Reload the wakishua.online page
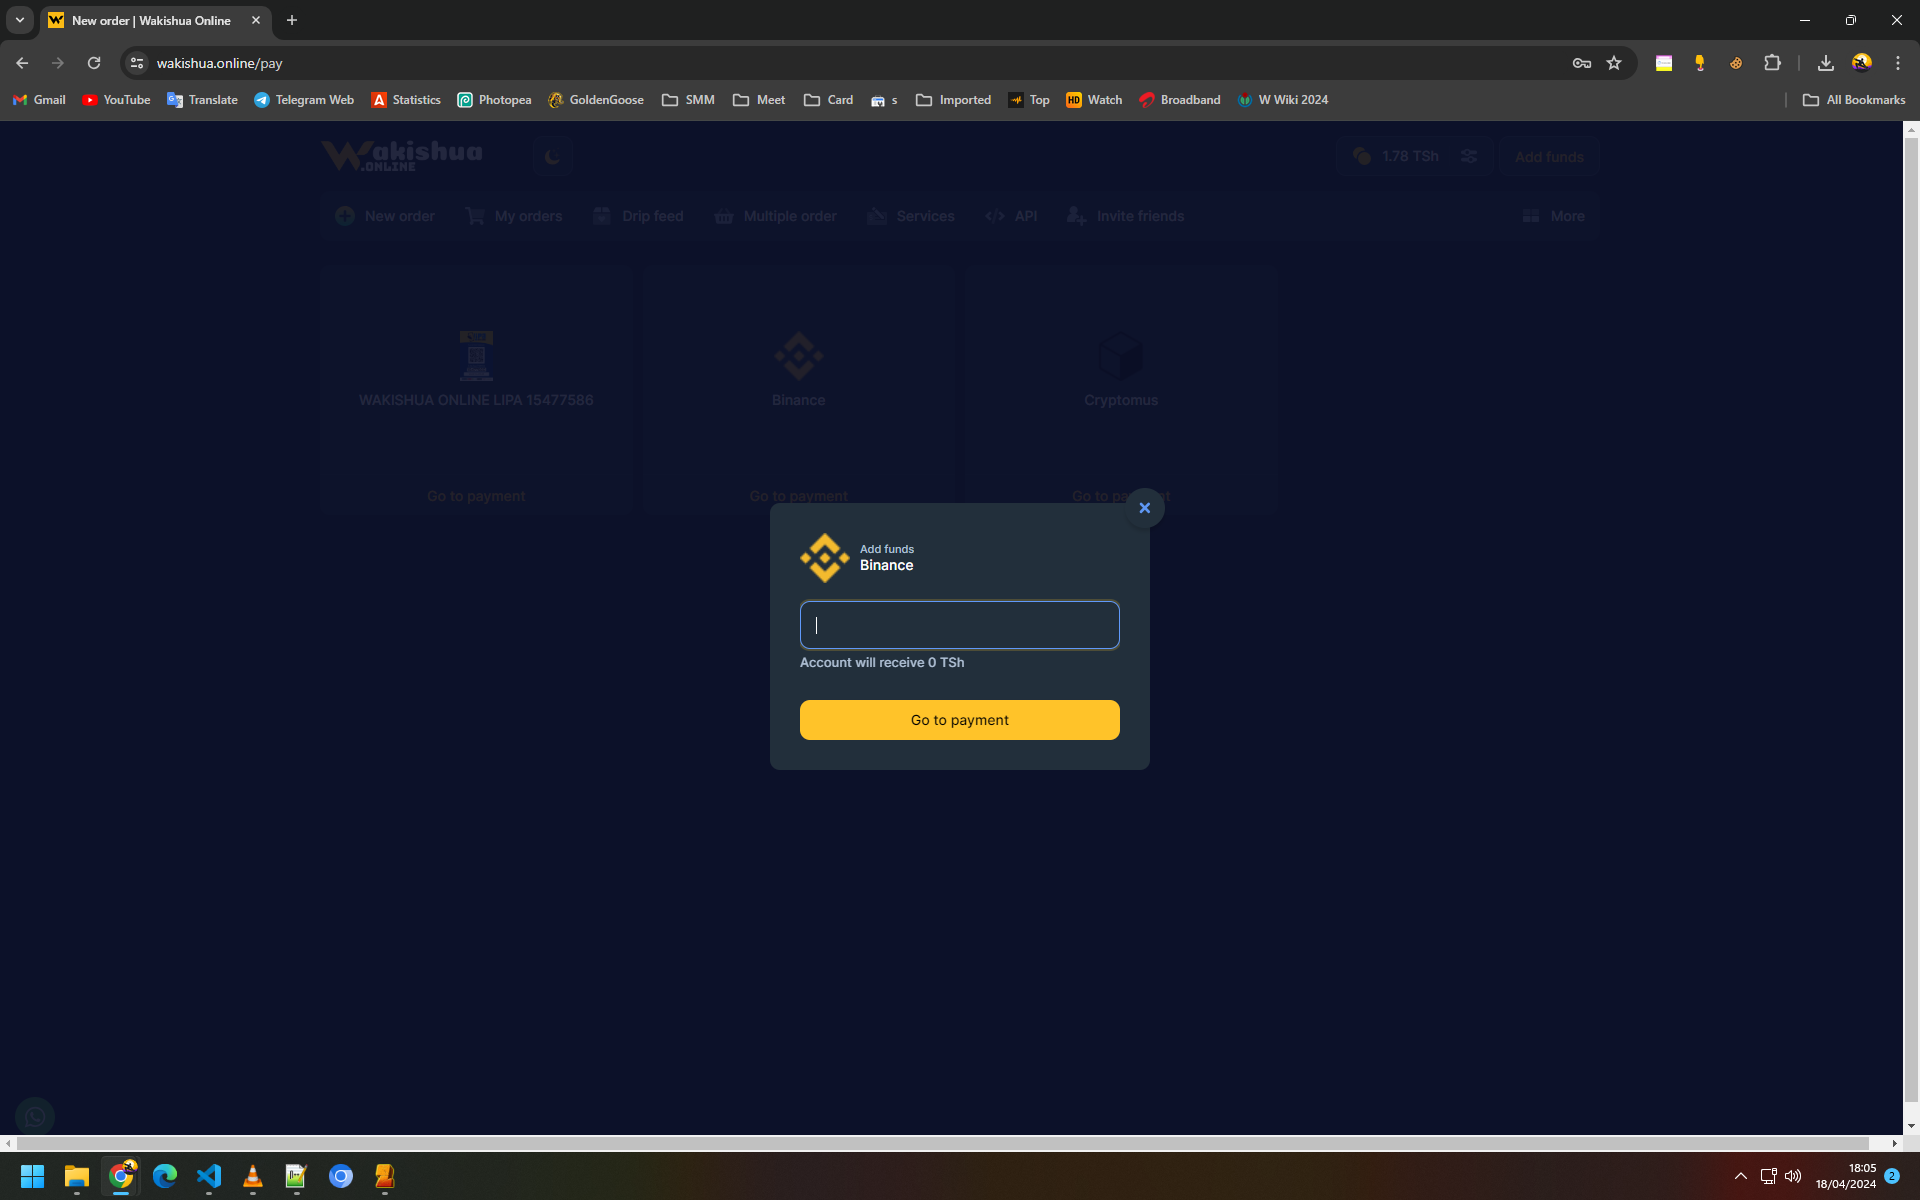 click(94, 63)
